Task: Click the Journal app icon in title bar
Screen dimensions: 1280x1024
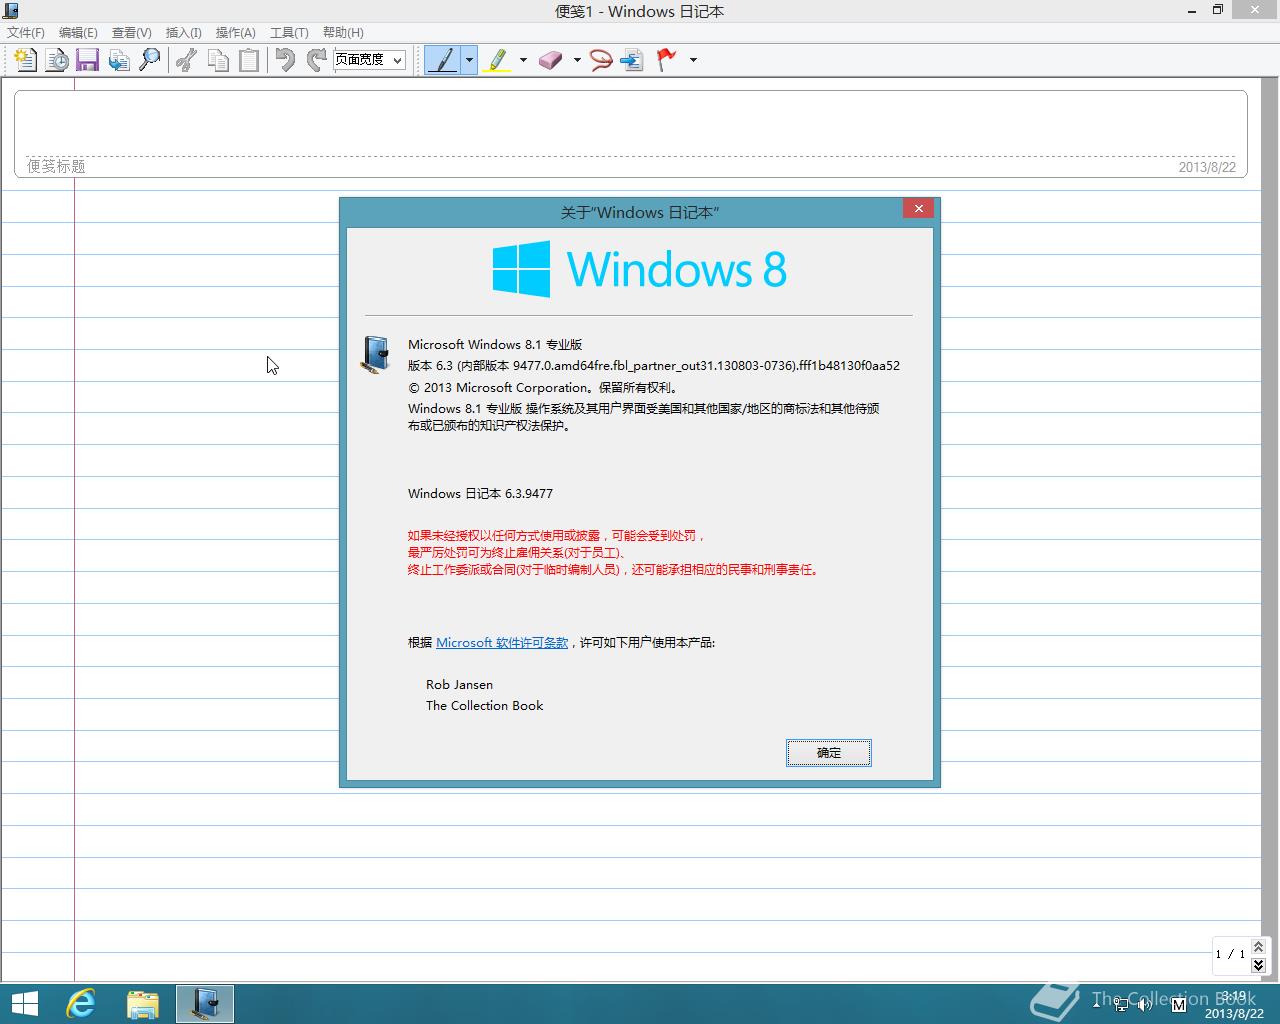Action: pos(10,11)
